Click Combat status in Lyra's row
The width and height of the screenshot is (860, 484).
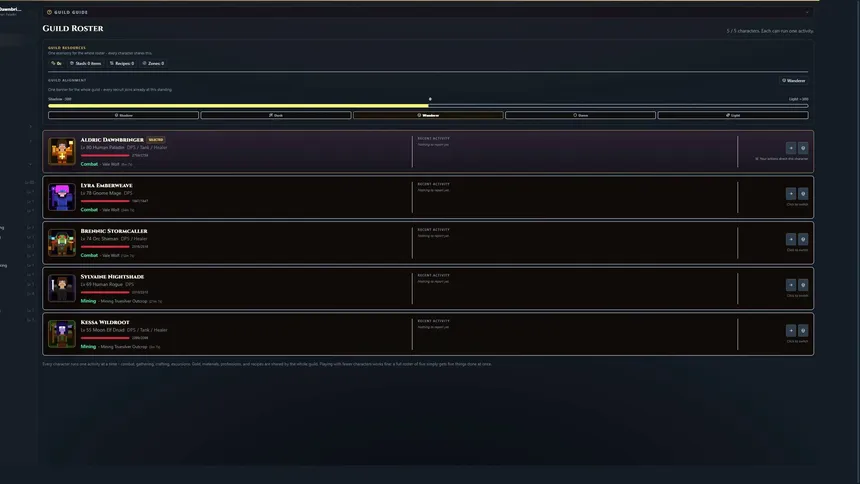point(89,210)
